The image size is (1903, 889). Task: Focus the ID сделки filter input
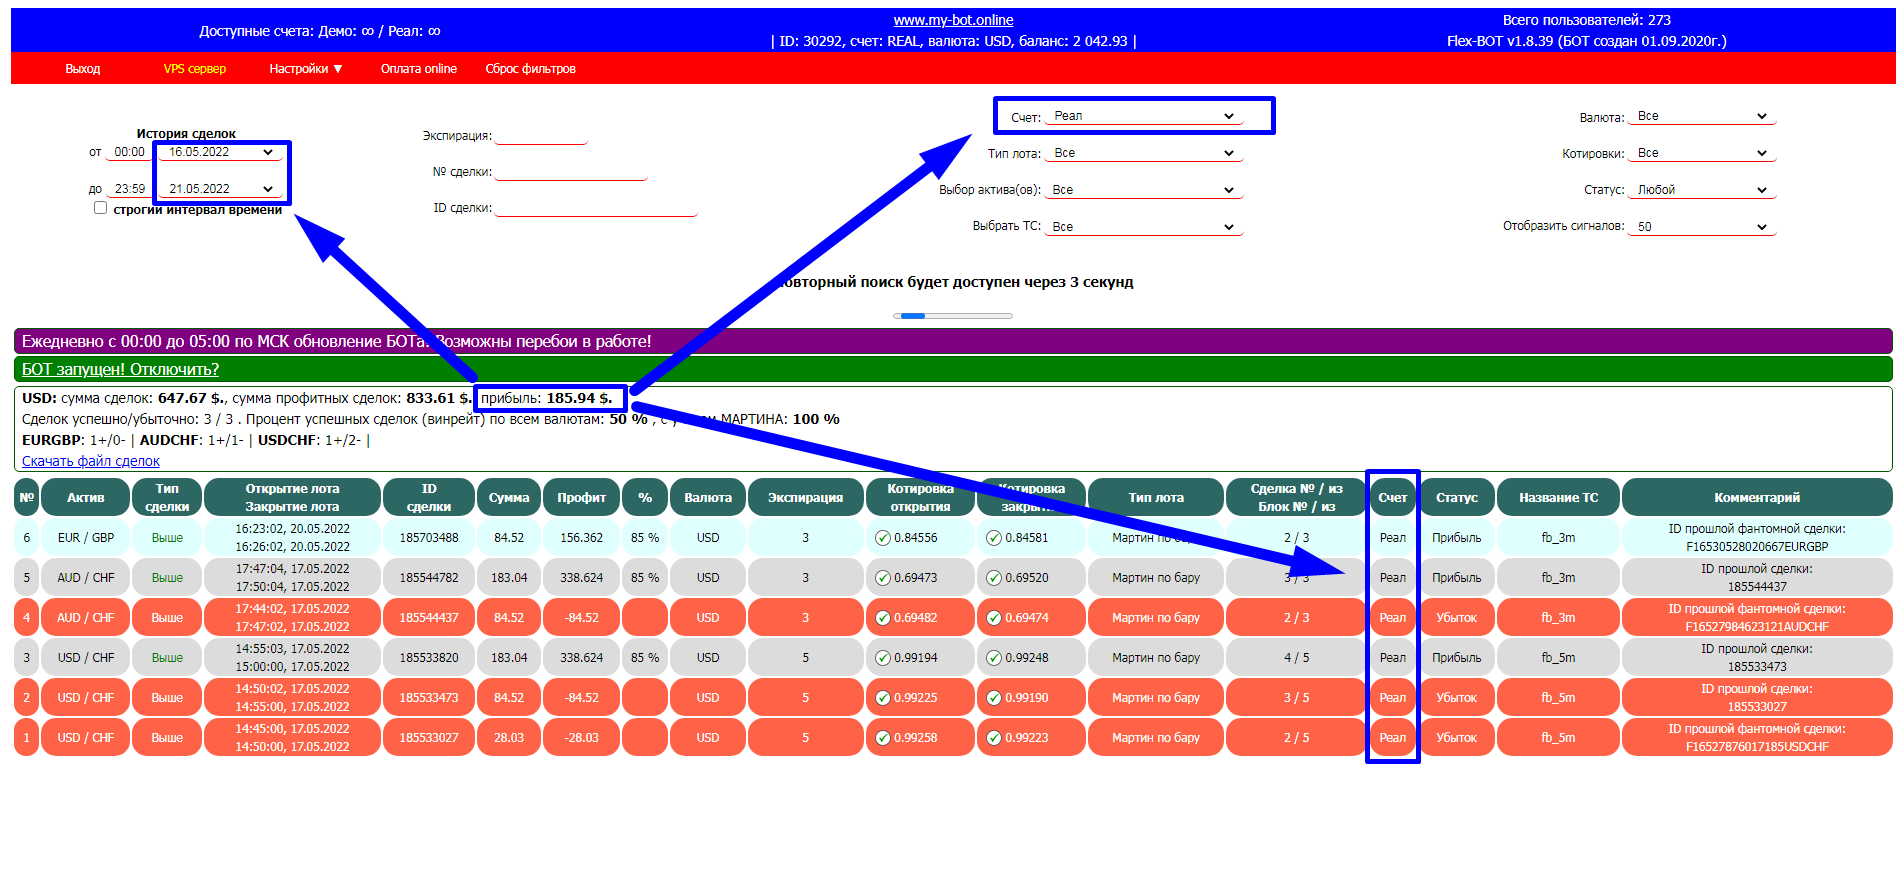click(596, 208)
